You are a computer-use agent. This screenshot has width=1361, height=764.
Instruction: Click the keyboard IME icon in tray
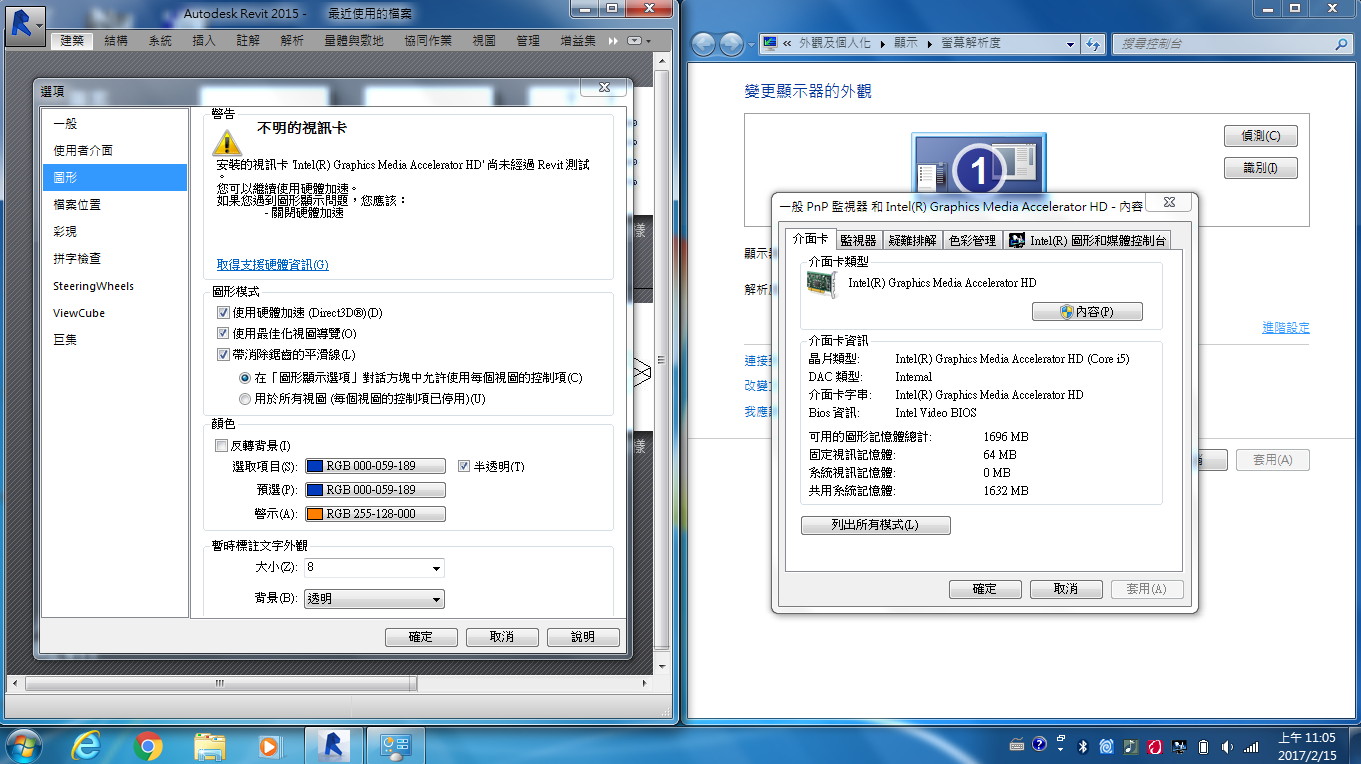click(1017, 746)
